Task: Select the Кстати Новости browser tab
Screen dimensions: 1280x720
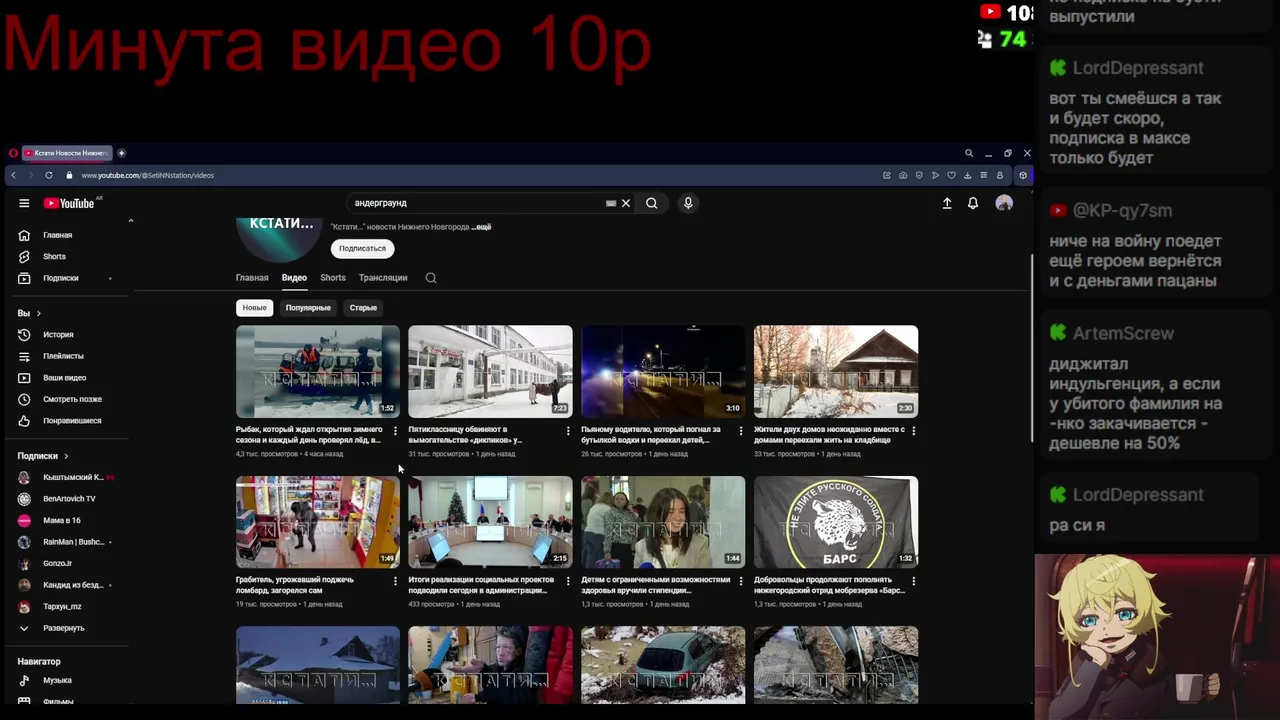Action: point(68,153)
